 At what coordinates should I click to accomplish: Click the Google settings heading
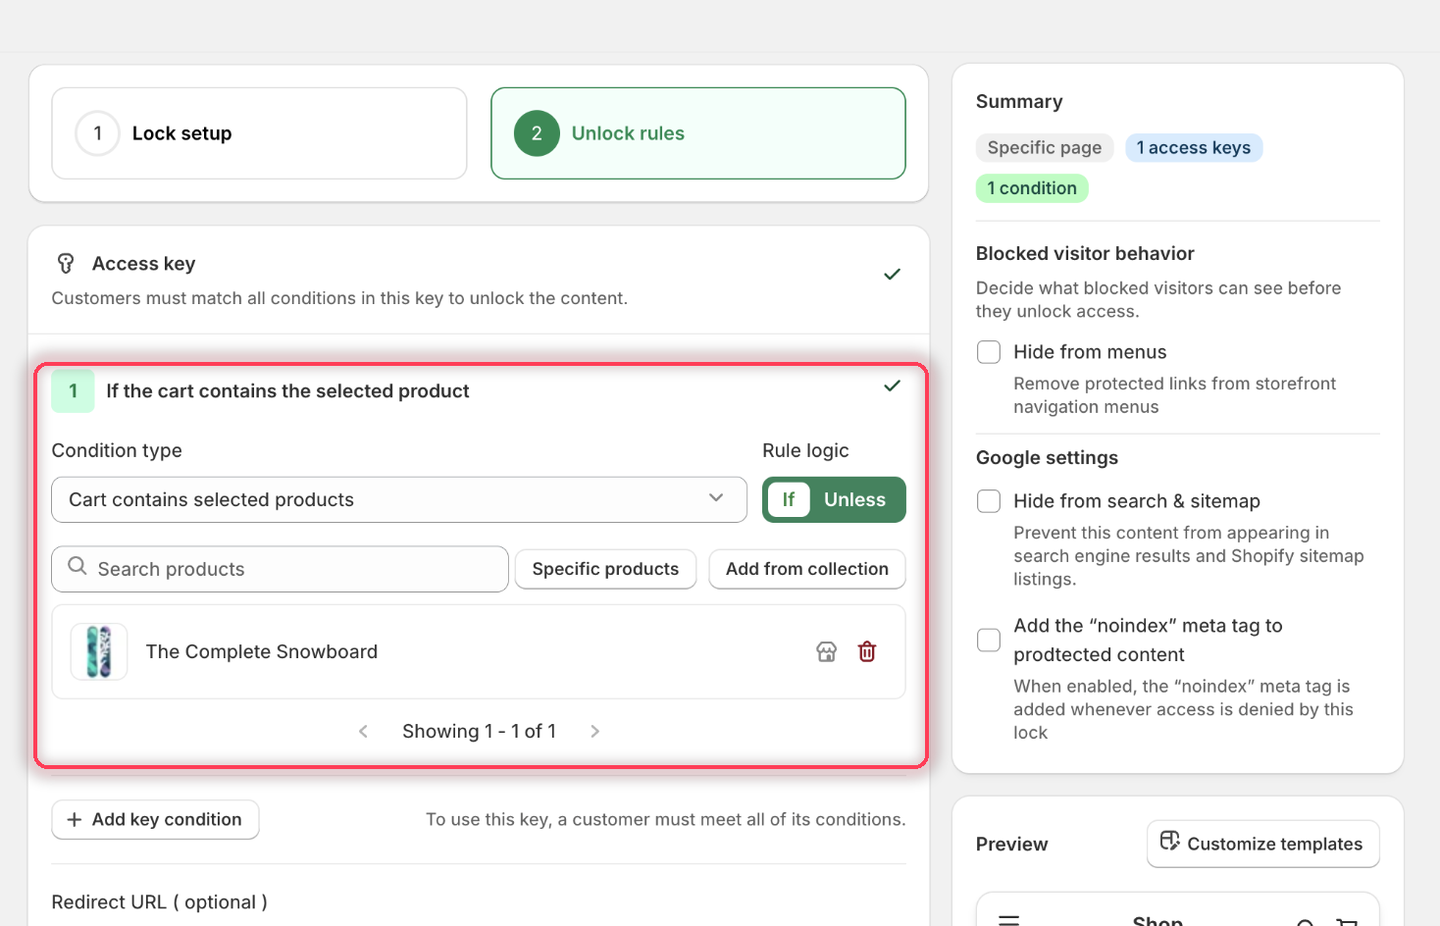tap(1047, 458)
